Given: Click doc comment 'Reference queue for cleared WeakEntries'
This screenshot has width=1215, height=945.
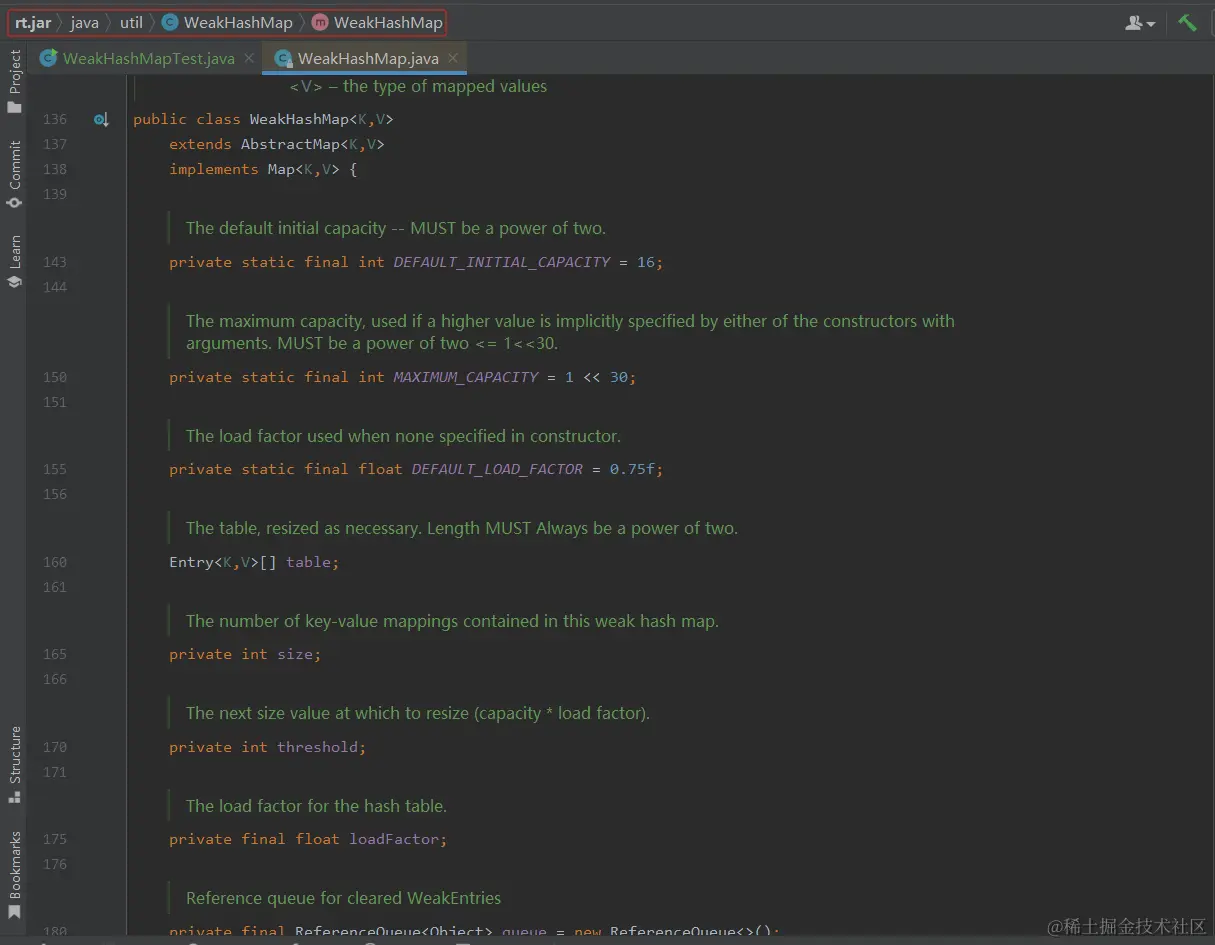Looking at the screenshot, I should [x=344, y=898].
